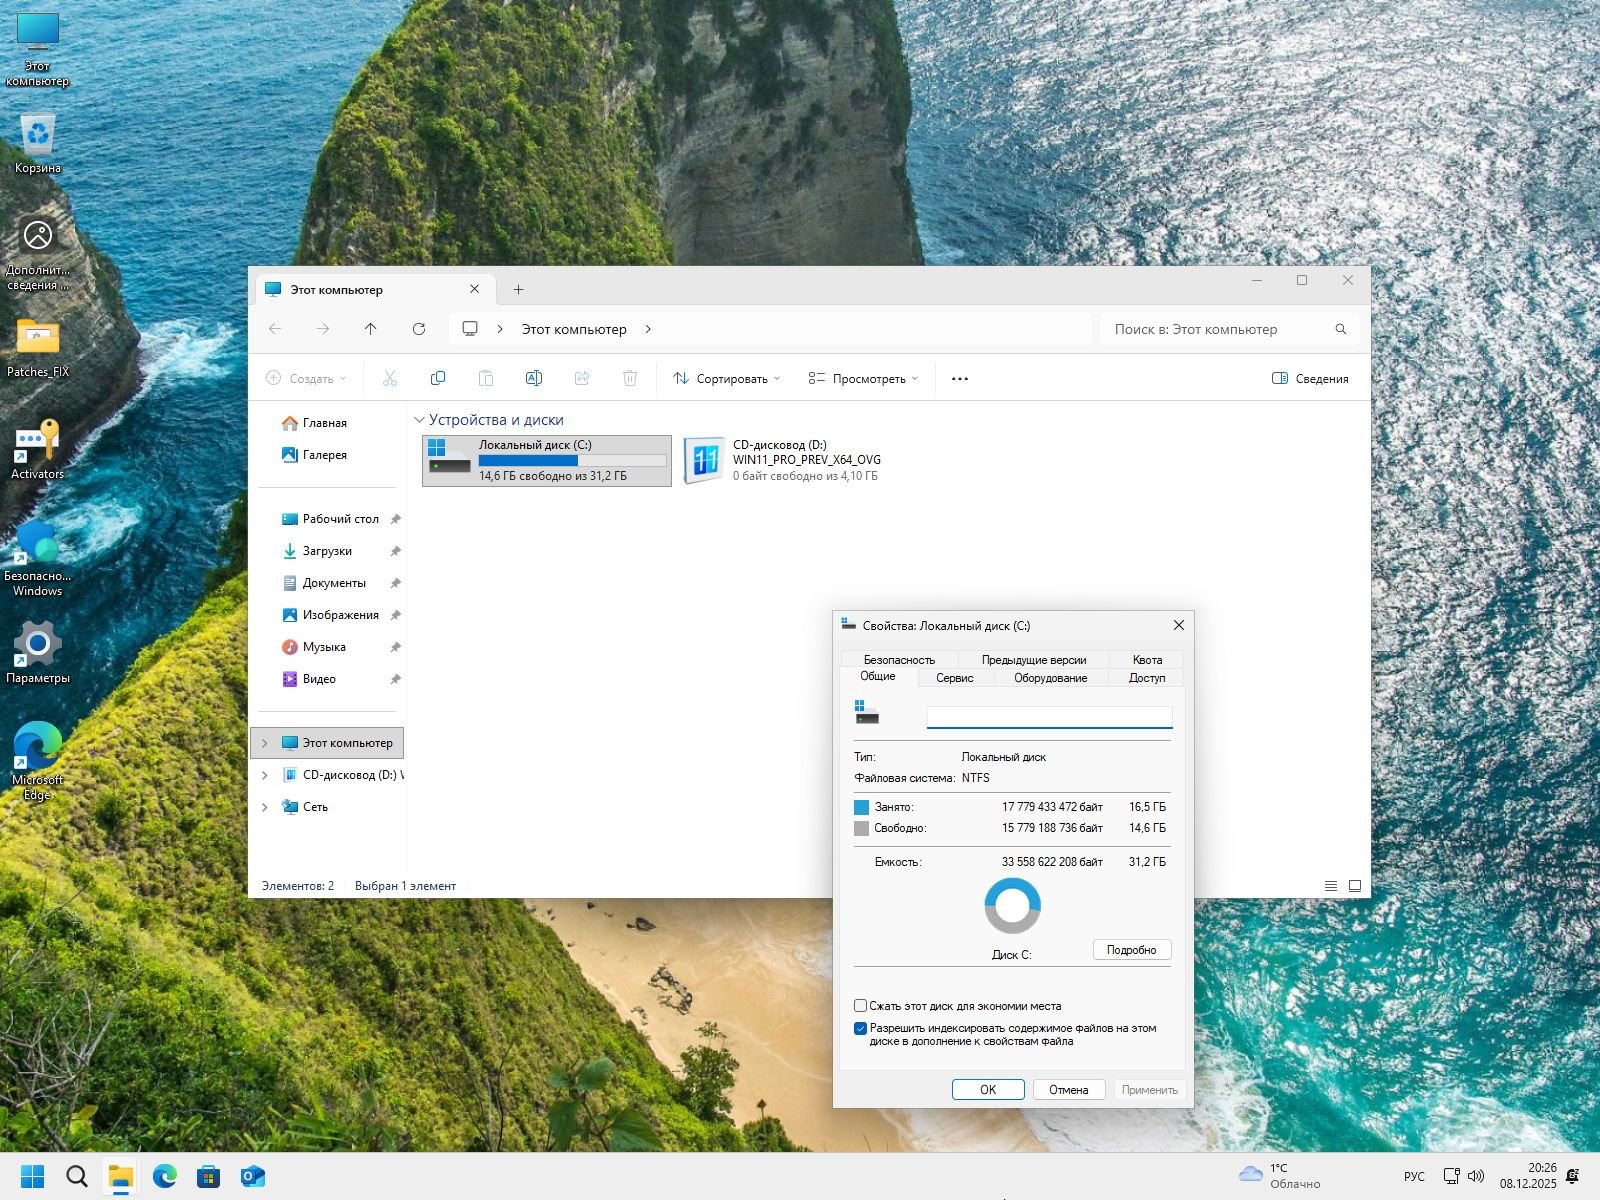Switch to the Безопасность tab
The width and height of the screenshot is (1600, 1200).
click(899, 660)
